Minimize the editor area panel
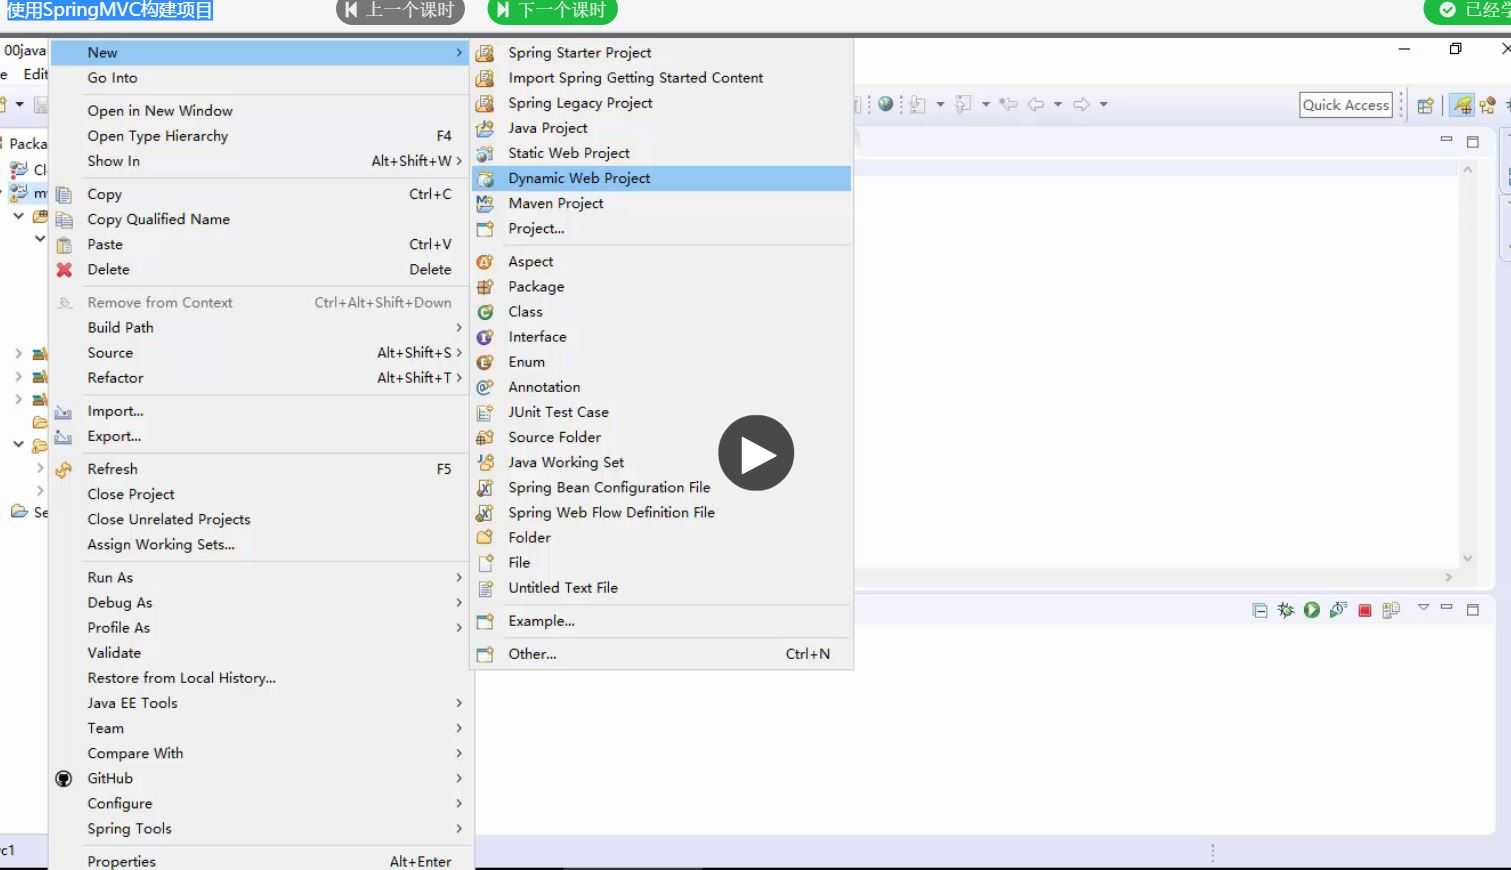 1446,140
